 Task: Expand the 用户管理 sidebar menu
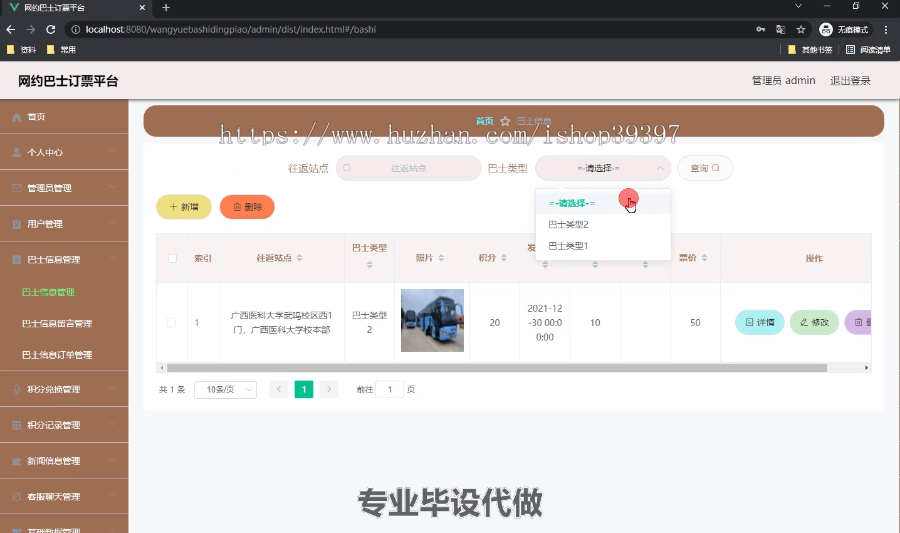point(64,224)
